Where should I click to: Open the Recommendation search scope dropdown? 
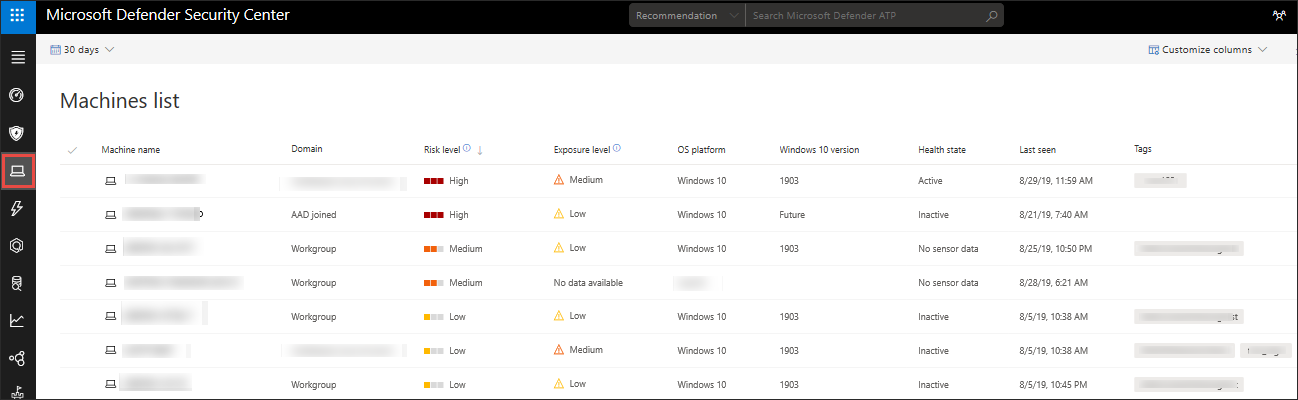click(687, 16)
